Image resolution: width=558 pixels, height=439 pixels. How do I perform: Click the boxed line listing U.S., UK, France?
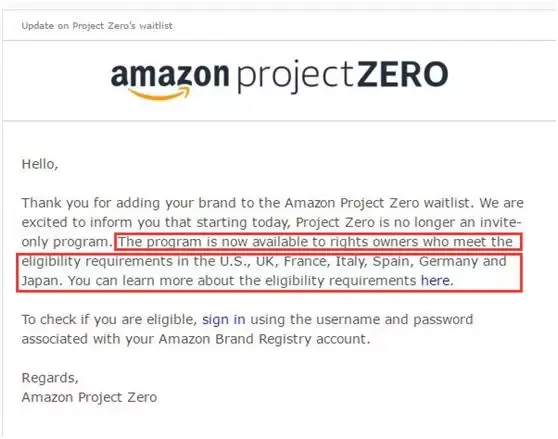click(x=264, y=261)
